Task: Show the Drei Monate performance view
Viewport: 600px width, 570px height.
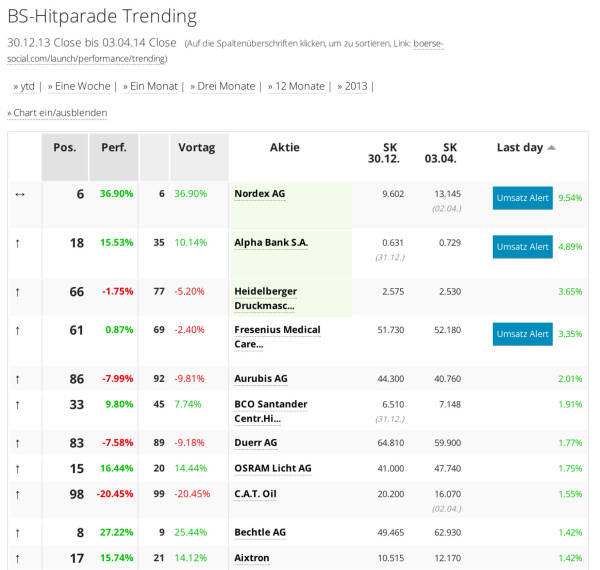Action: pyautogui.click(x=223, y=86)
